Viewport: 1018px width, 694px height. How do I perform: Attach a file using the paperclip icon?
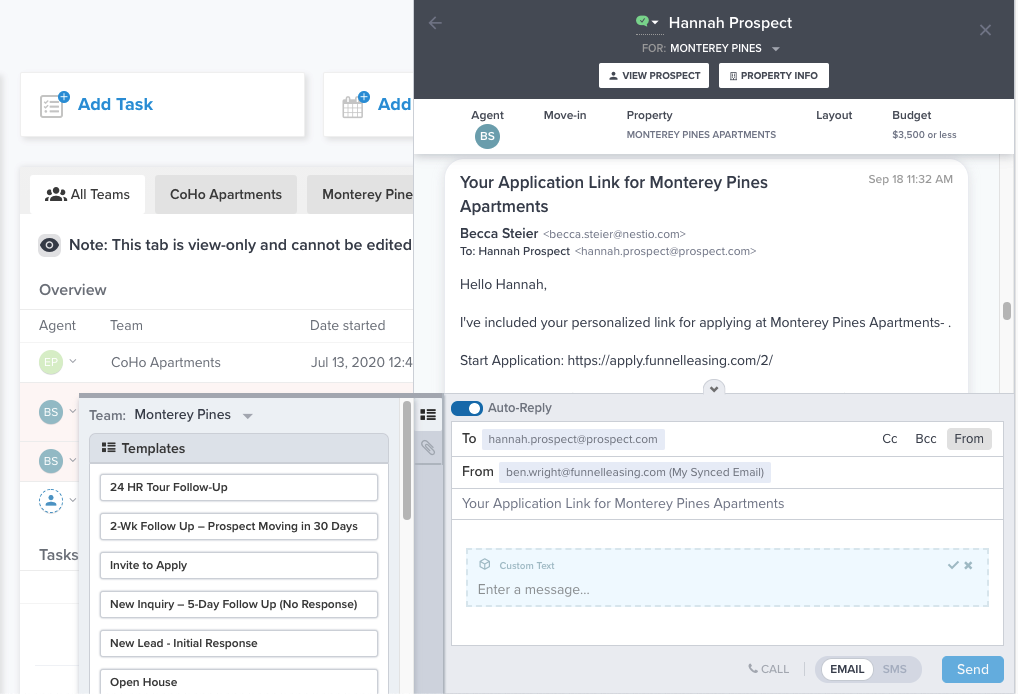point(428,448)
